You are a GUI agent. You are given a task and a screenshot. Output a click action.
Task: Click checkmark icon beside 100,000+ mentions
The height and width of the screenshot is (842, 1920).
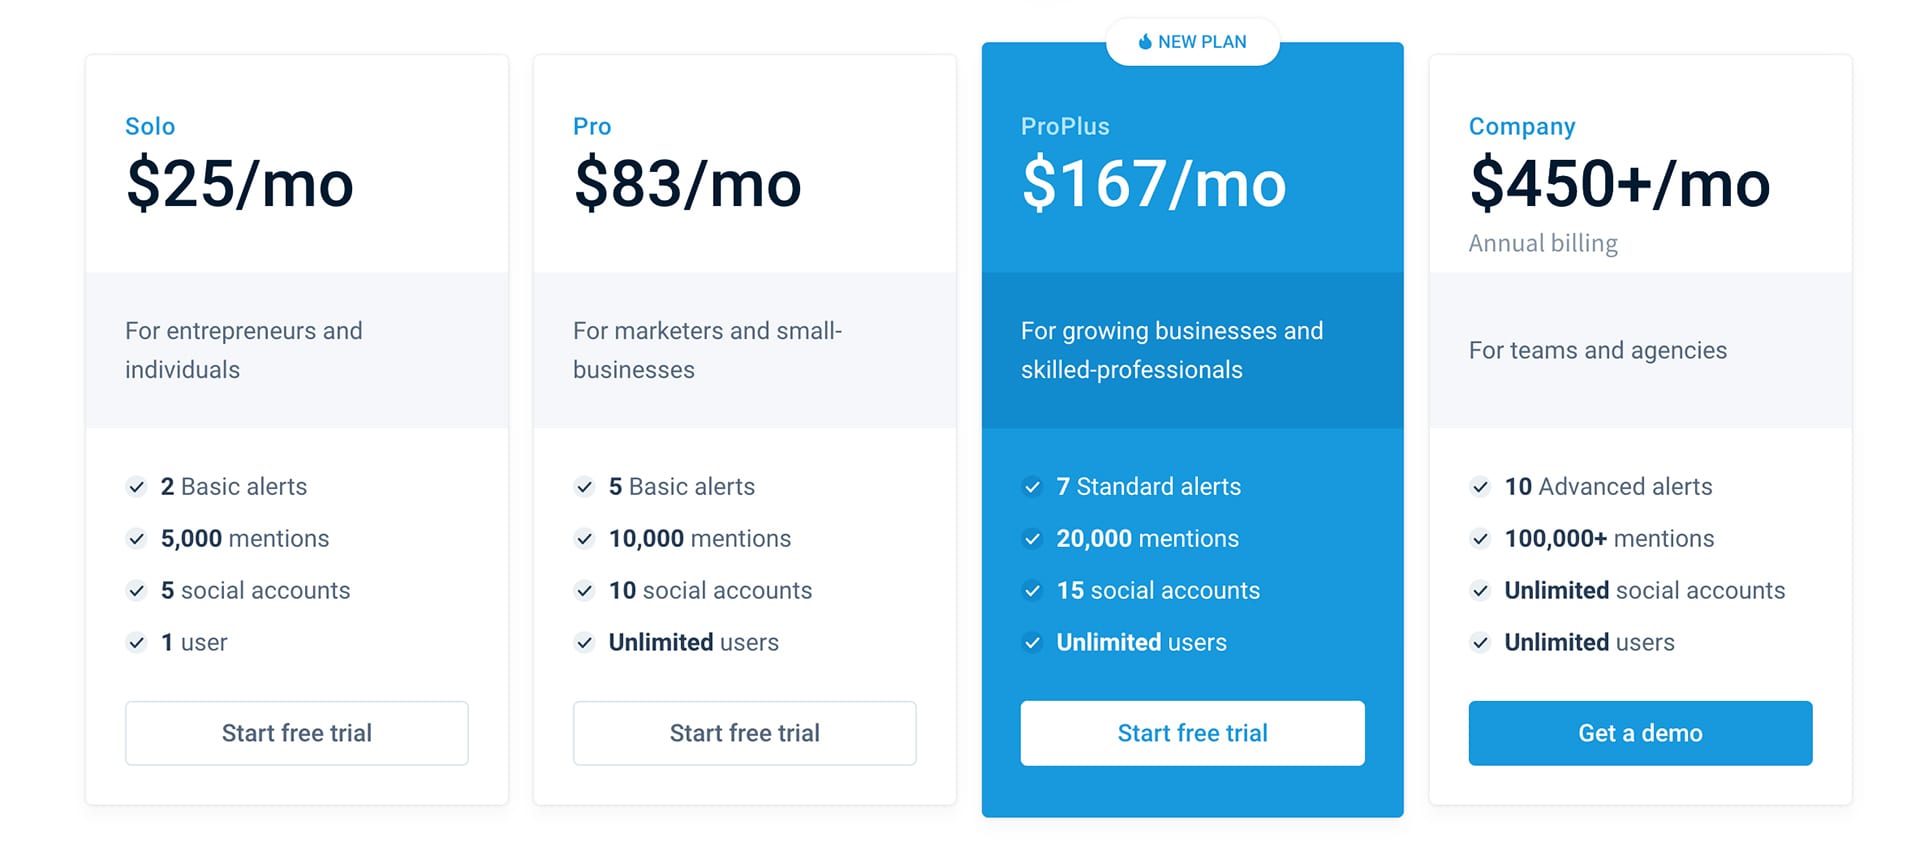click(x=1481, y=539)
